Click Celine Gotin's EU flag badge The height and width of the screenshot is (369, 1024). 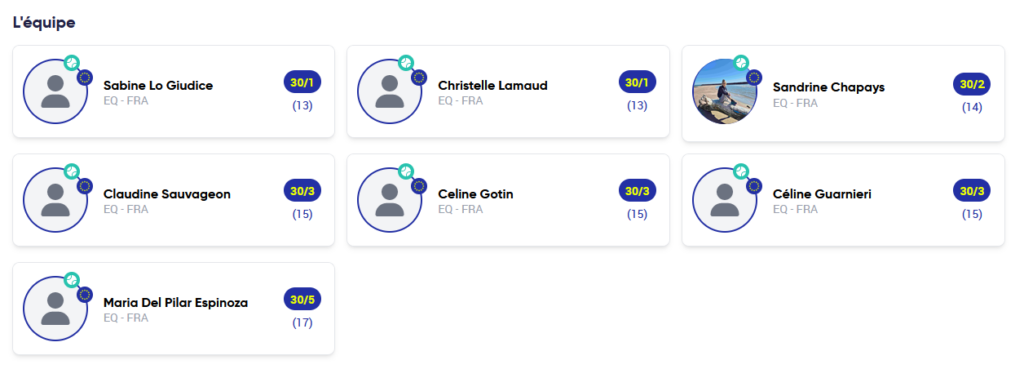coord(419,186)
